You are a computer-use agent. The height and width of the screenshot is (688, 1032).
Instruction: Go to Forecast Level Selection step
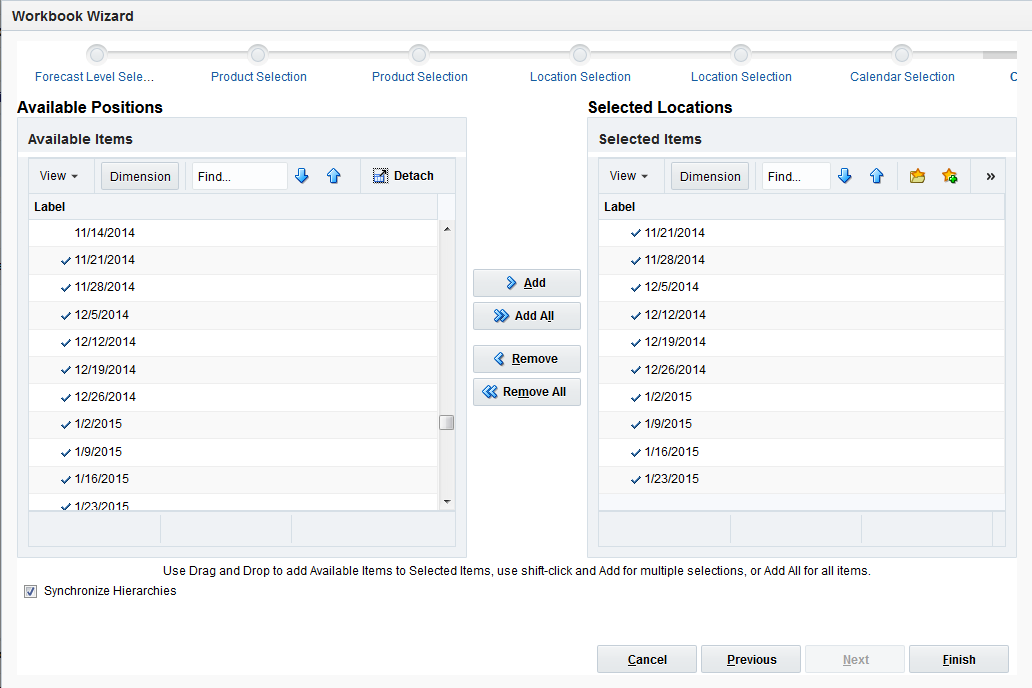click(94, 77)
